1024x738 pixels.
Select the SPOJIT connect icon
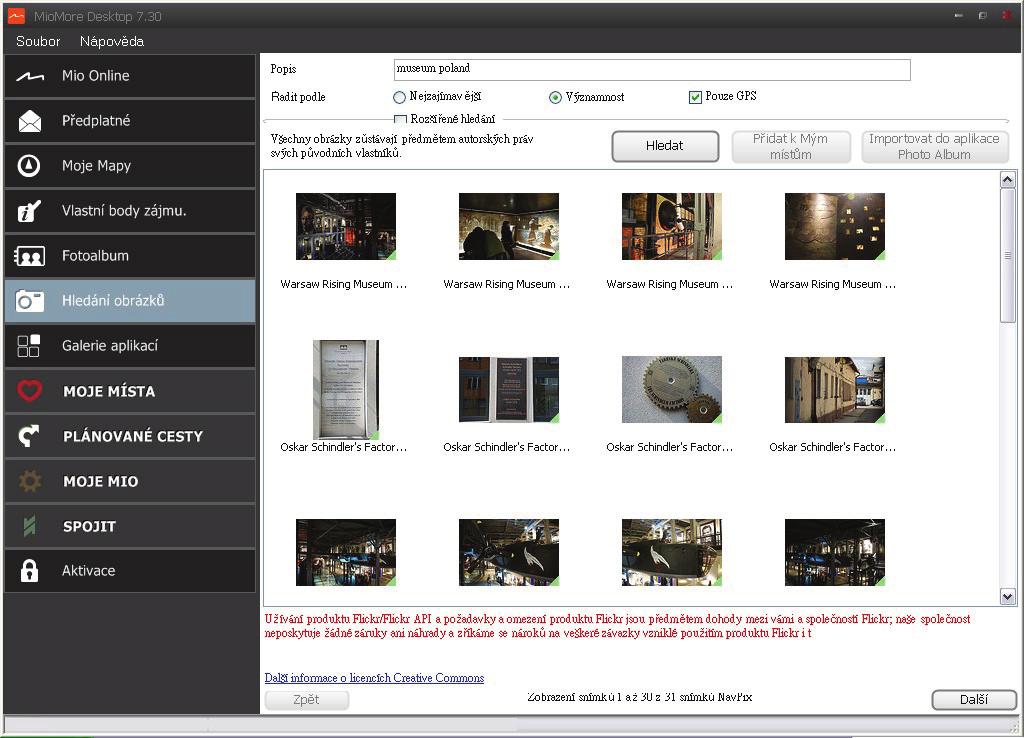point(29,526)
